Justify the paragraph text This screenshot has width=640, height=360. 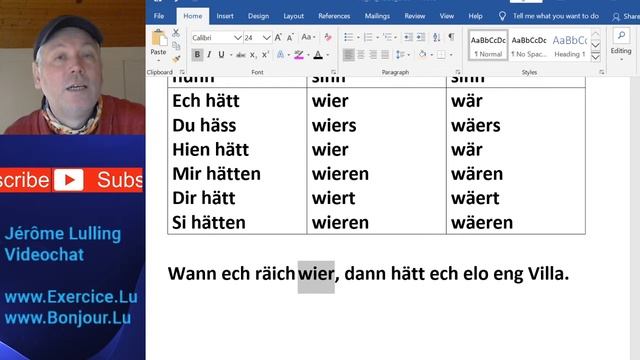385,55
